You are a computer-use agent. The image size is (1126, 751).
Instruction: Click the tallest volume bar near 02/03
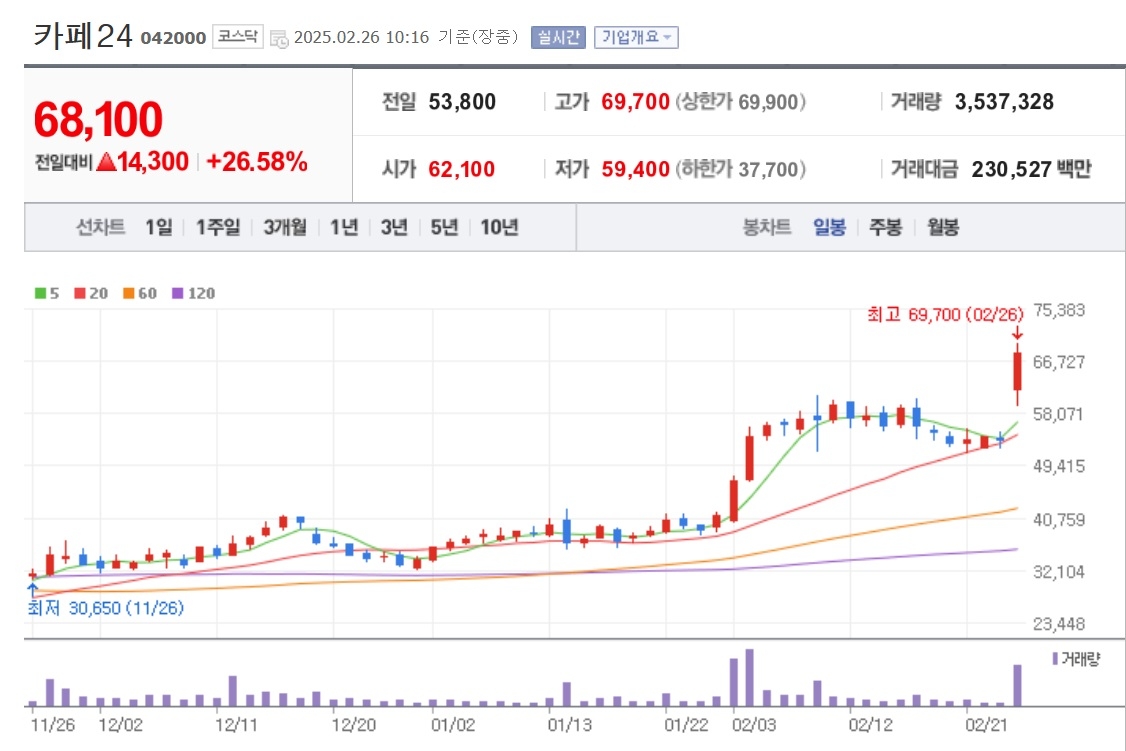750,678
